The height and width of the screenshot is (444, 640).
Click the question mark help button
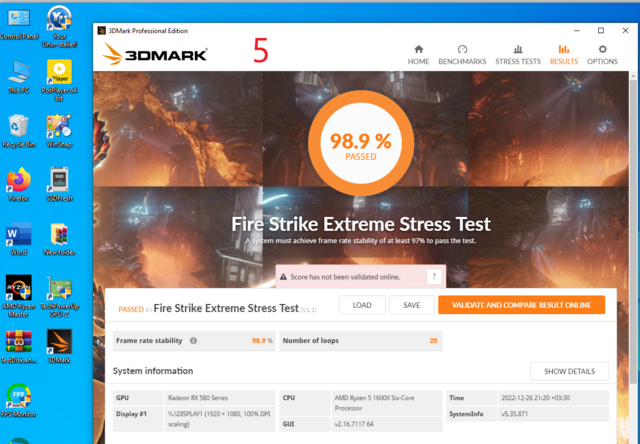tap(434, 277)
